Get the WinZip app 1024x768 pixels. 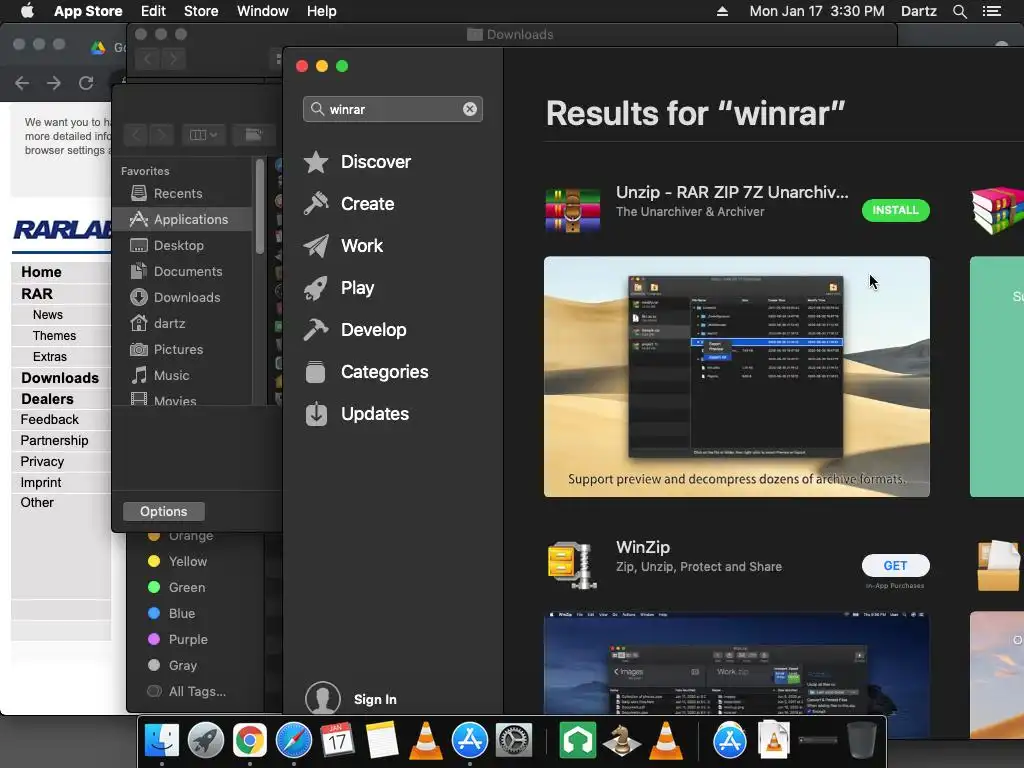point(895,566)
